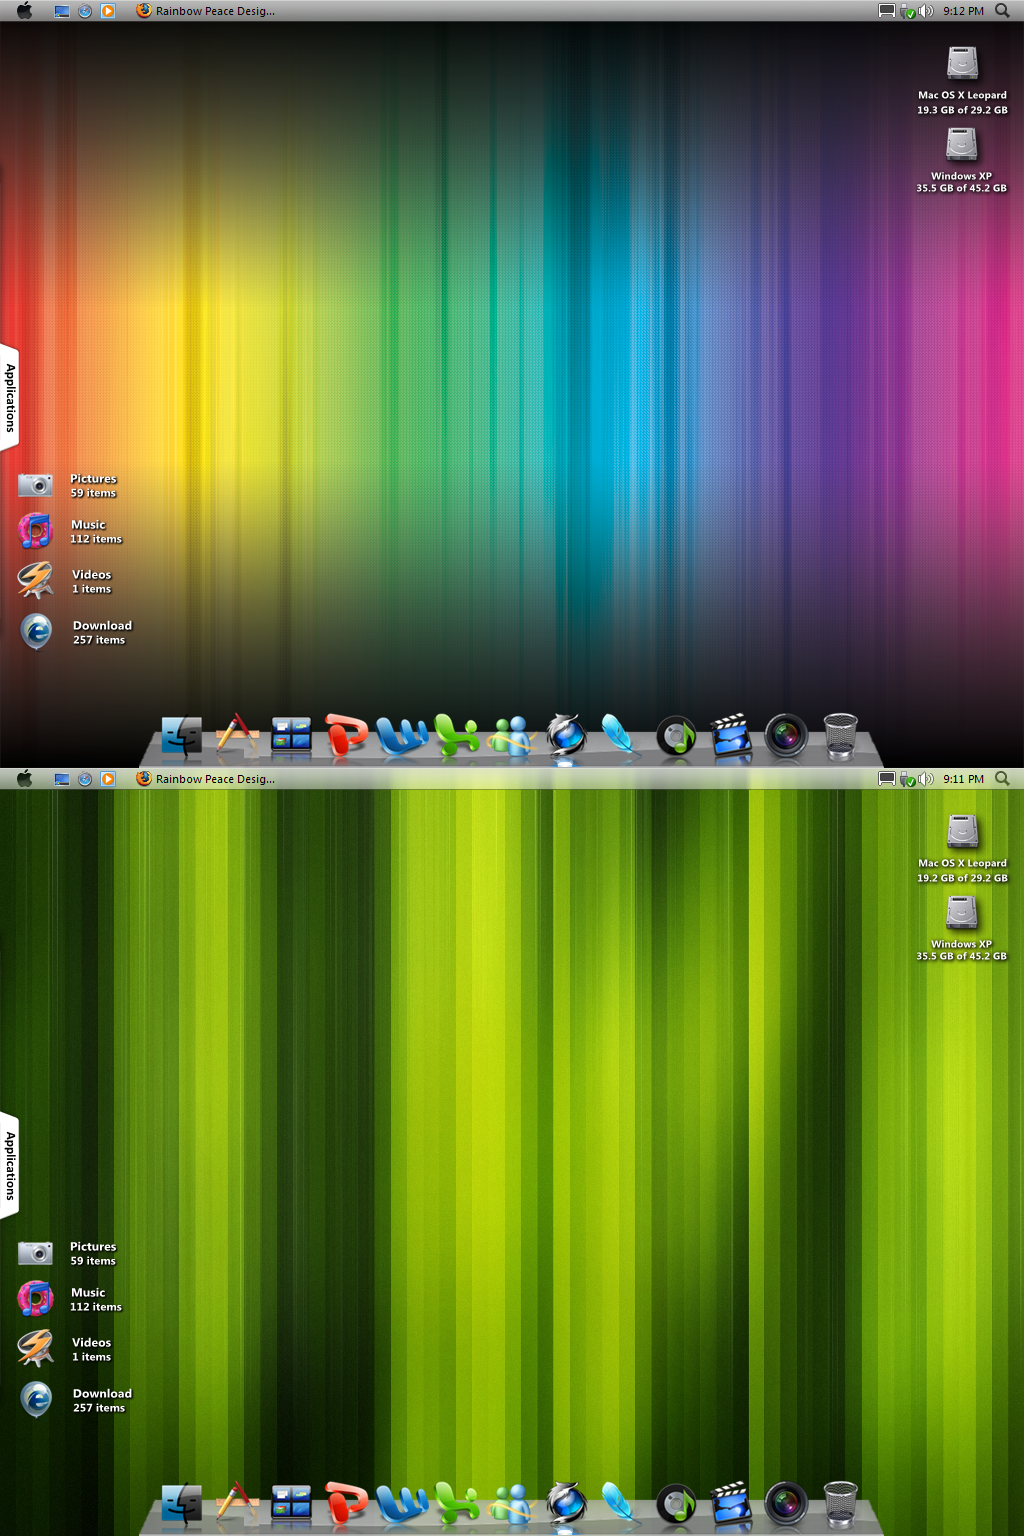Viewport: 1024px width, 1536px height.
Task: Open the Trash in the rainbow desktop dock
Action: coord(840,736)
